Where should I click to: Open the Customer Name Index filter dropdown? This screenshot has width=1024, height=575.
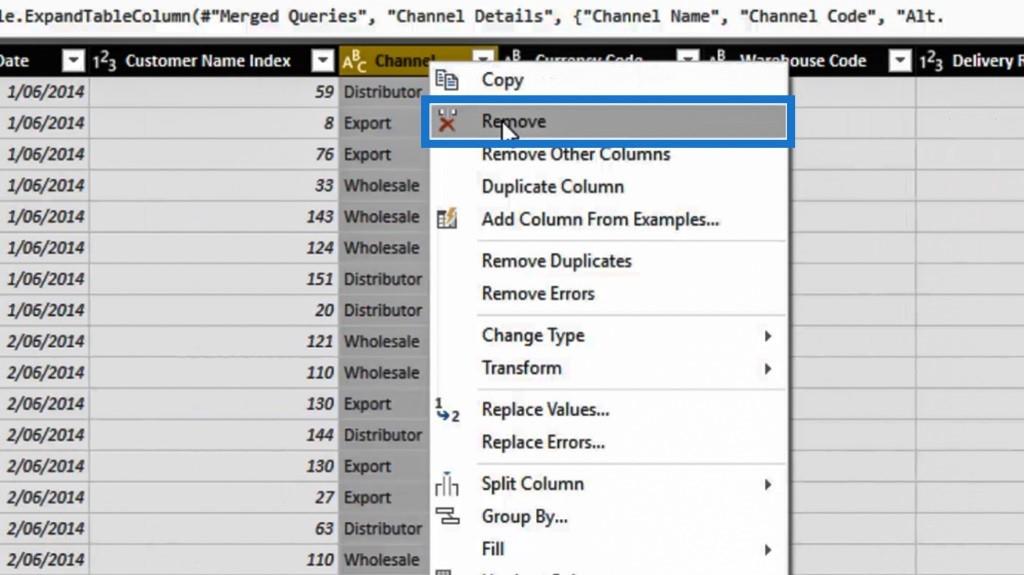pos(322,61)
